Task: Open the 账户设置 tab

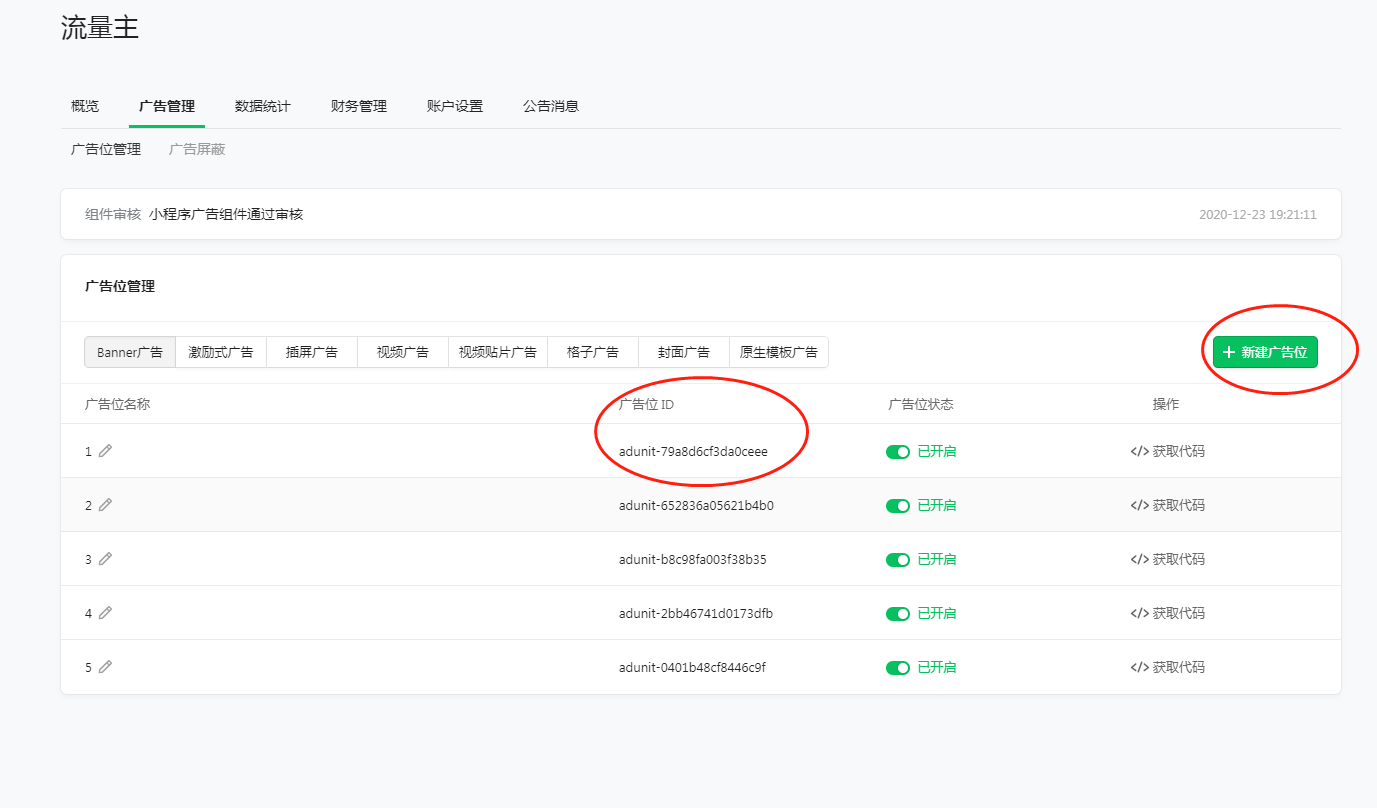Action: (454, 106)
